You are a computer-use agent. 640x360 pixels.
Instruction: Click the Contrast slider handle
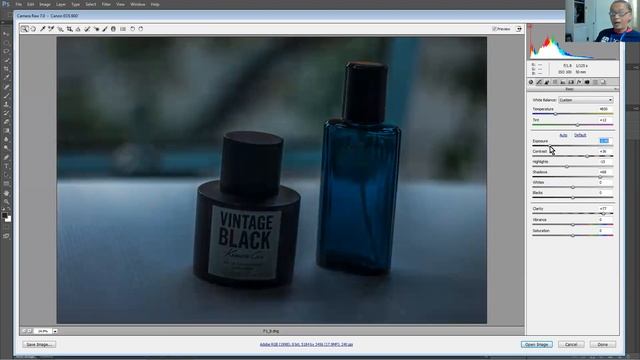point(587,156)
